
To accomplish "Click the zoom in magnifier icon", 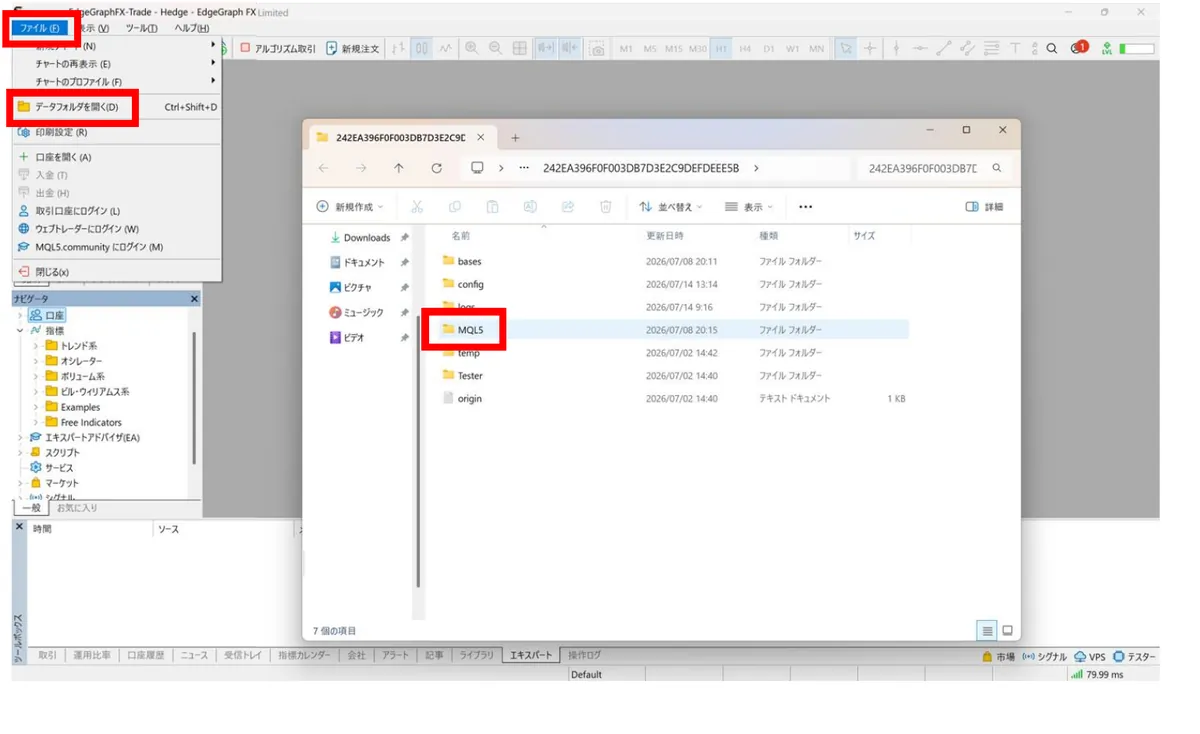I will (x=471, y=48).
